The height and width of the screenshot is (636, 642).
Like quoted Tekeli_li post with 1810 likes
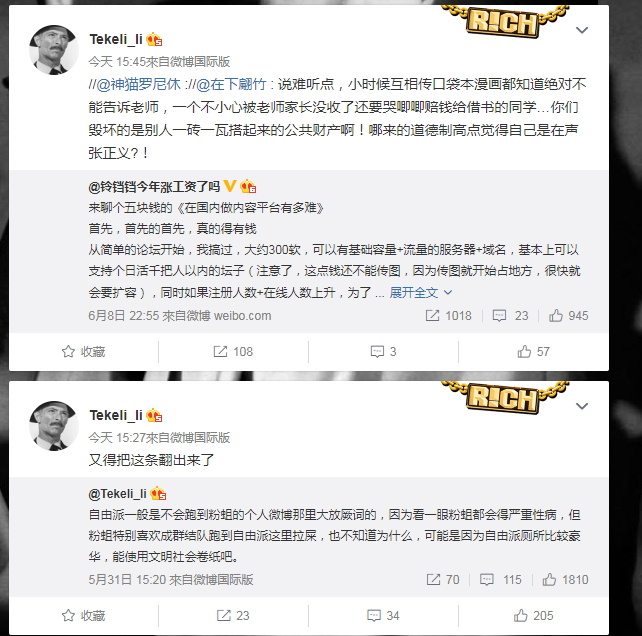tap(565, 579)
